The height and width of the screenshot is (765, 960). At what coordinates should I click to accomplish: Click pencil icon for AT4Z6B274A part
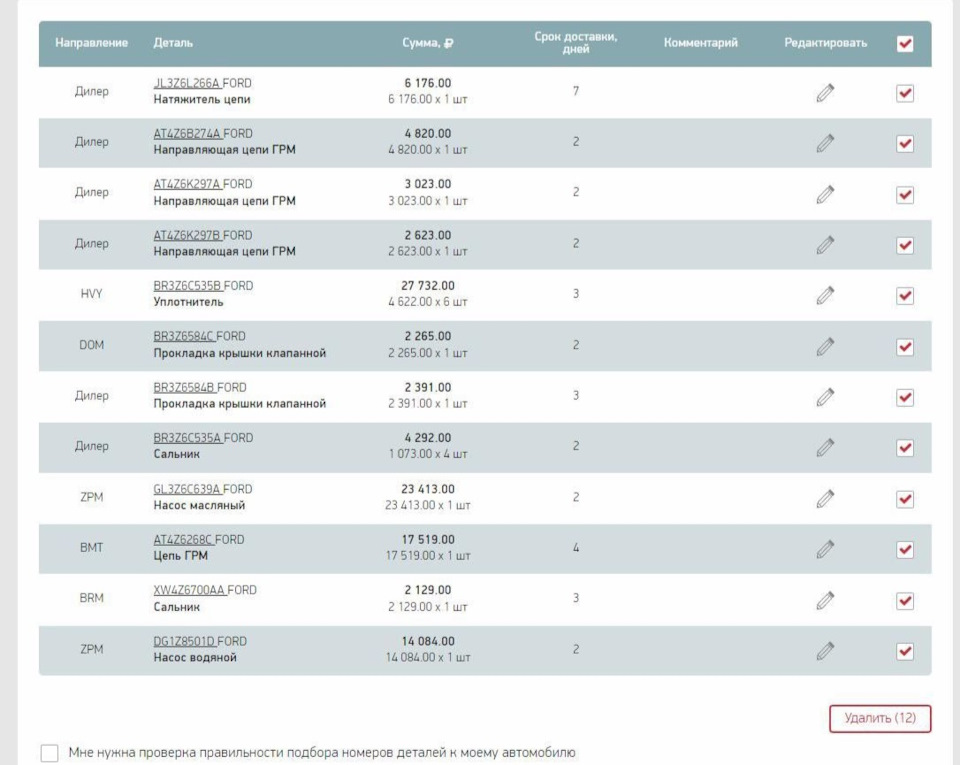click(x=824, y=143)
